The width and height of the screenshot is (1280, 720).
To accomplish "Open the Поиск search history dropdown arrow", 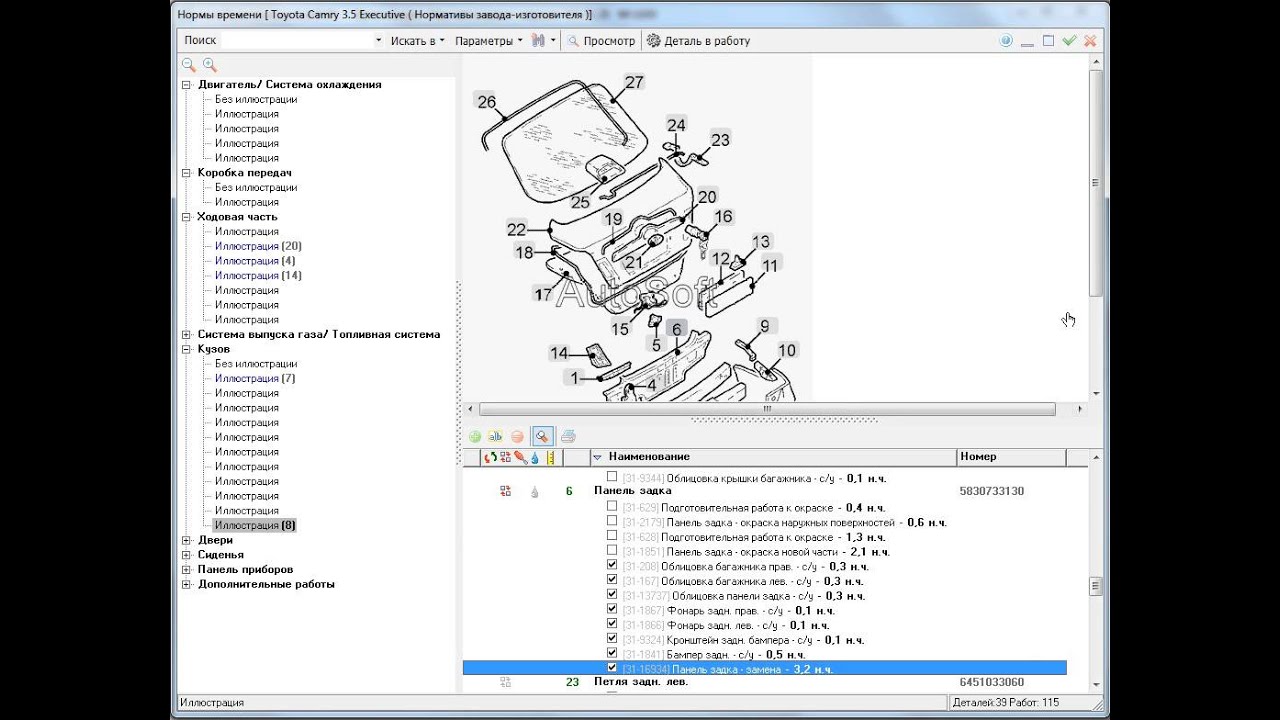I will (378, 41).
